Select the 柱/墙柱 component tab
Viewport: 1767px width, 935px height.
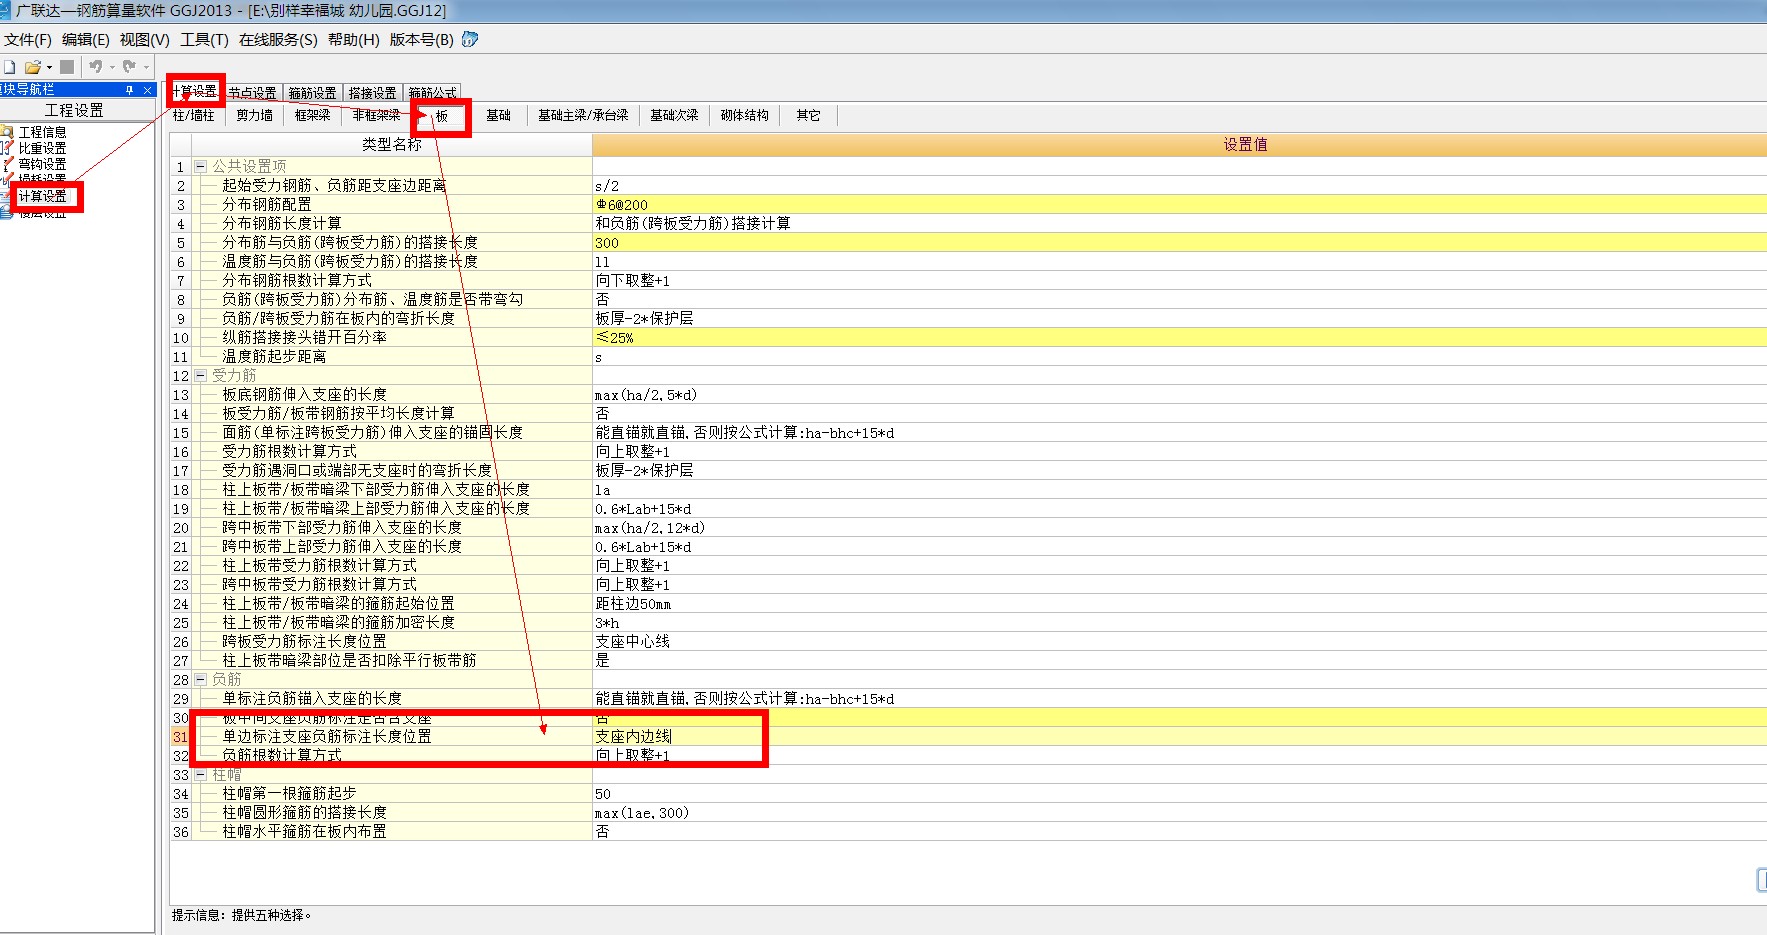(x=194, y=115)
